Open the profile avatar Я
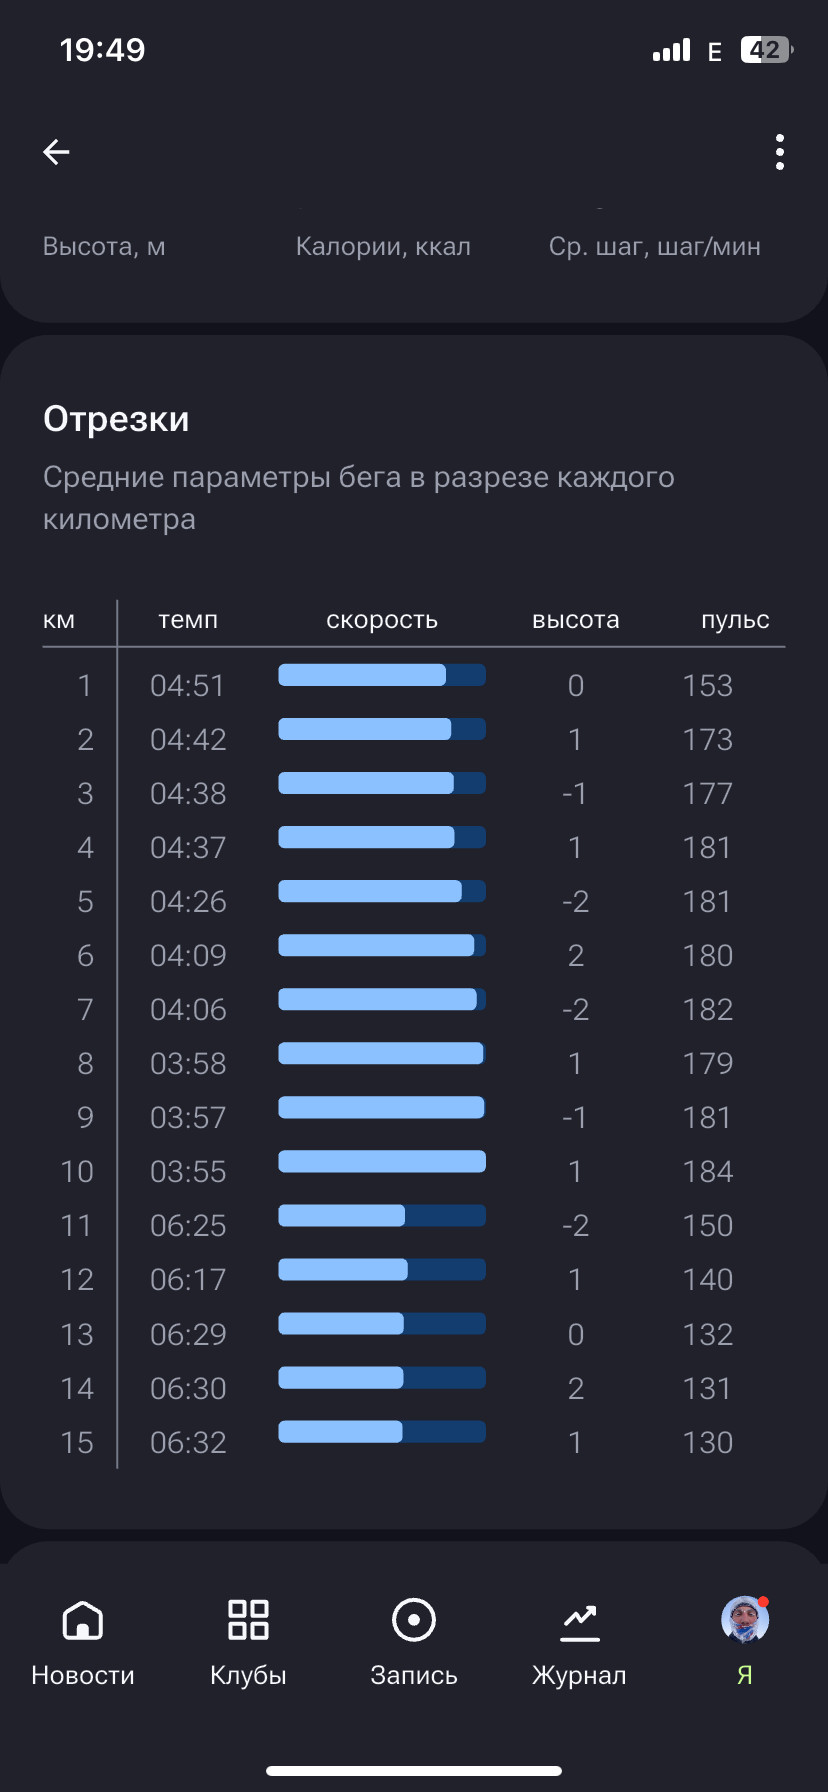Screen dimensions: 828x1792 (745, 1620)
